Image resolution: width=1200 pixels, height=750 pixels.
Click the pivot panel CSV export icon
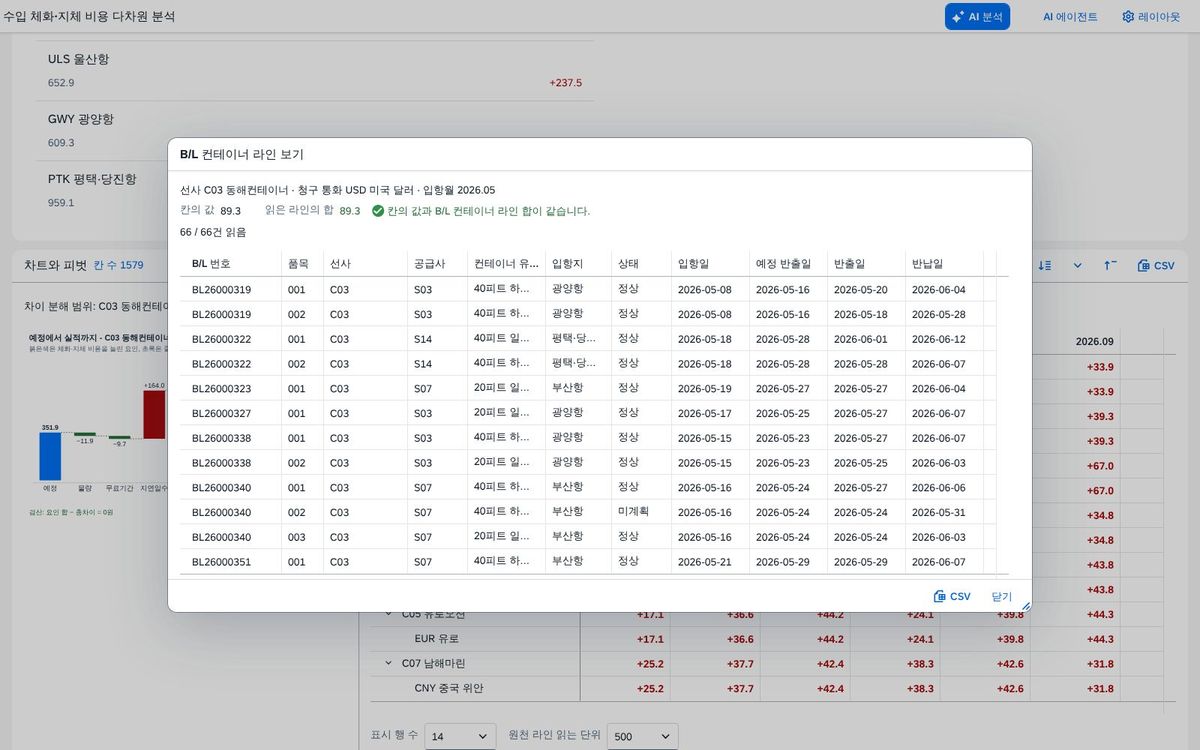coord(1156,265)
